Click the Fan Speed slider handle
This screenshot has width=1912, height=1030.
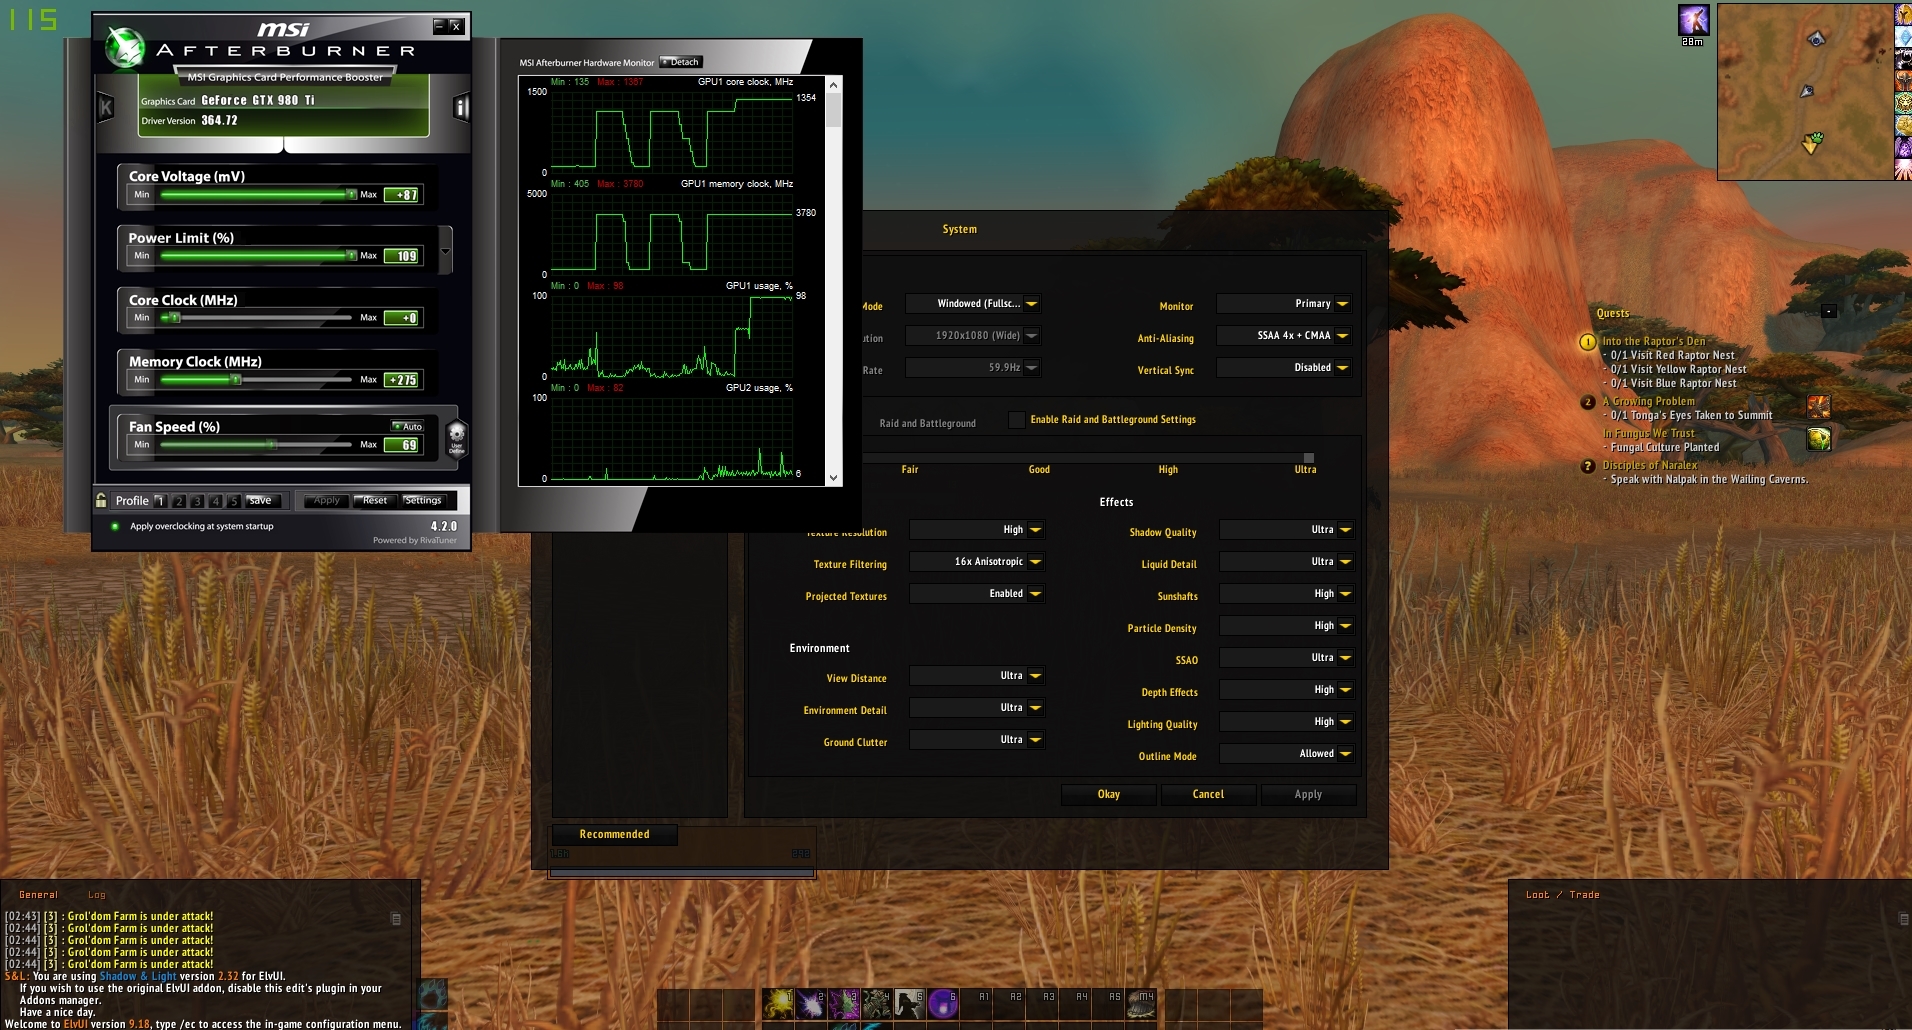271,444
